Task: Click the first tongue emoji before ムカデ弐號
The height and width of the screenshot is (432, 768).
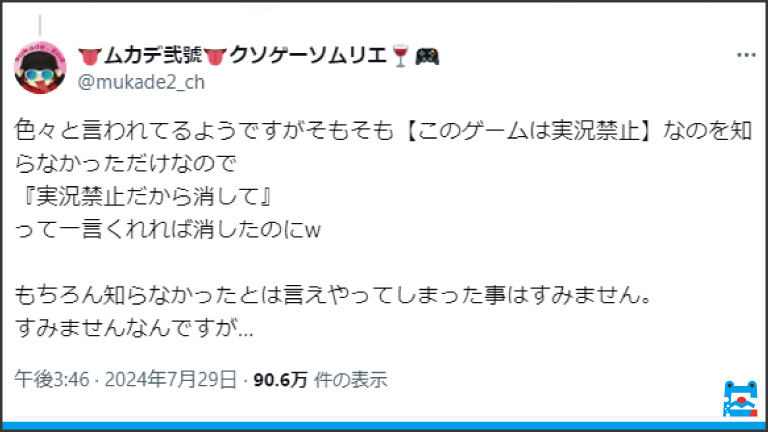Action: pos(90,56)
